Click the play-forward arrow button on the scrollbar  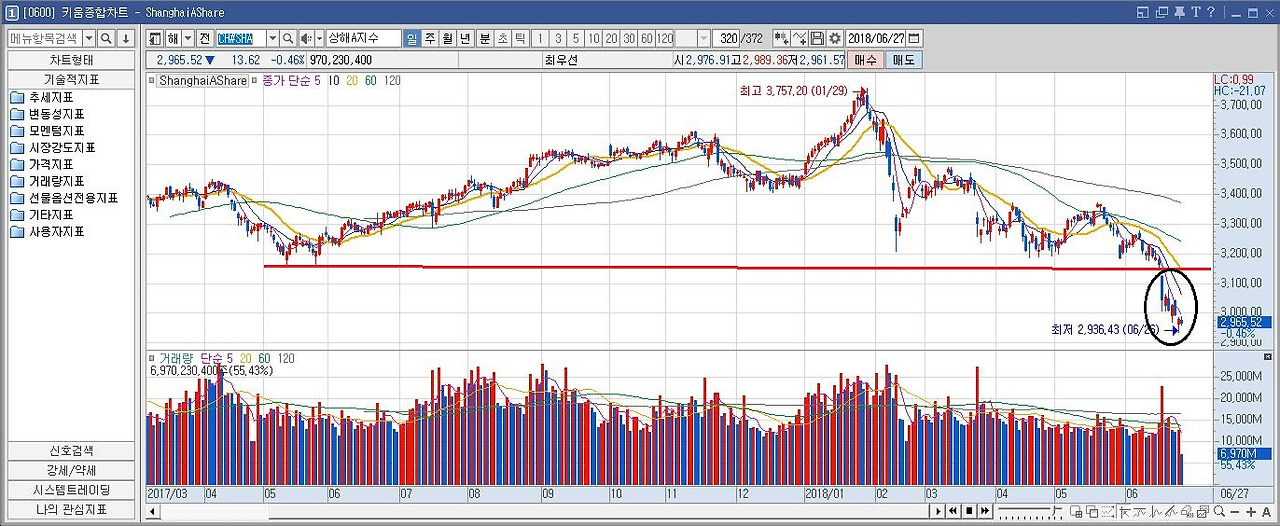coord(938,511)
